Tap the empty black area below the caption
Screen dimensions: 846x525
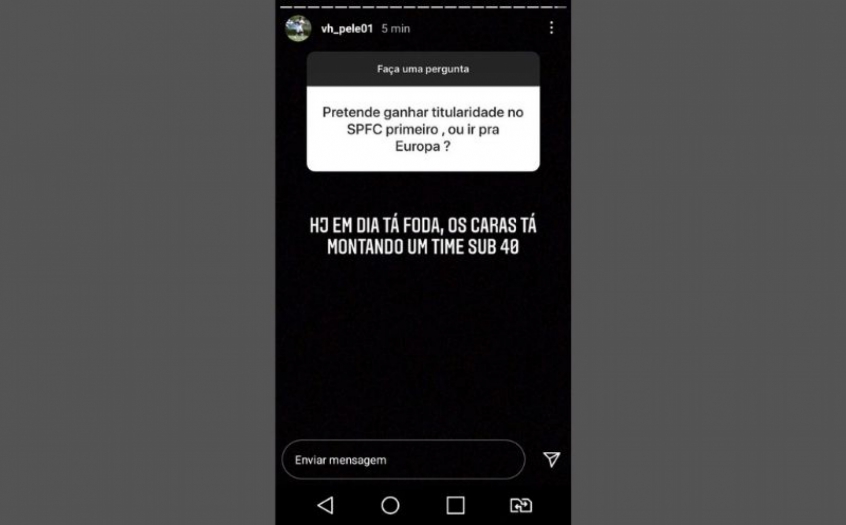point(423,345)
